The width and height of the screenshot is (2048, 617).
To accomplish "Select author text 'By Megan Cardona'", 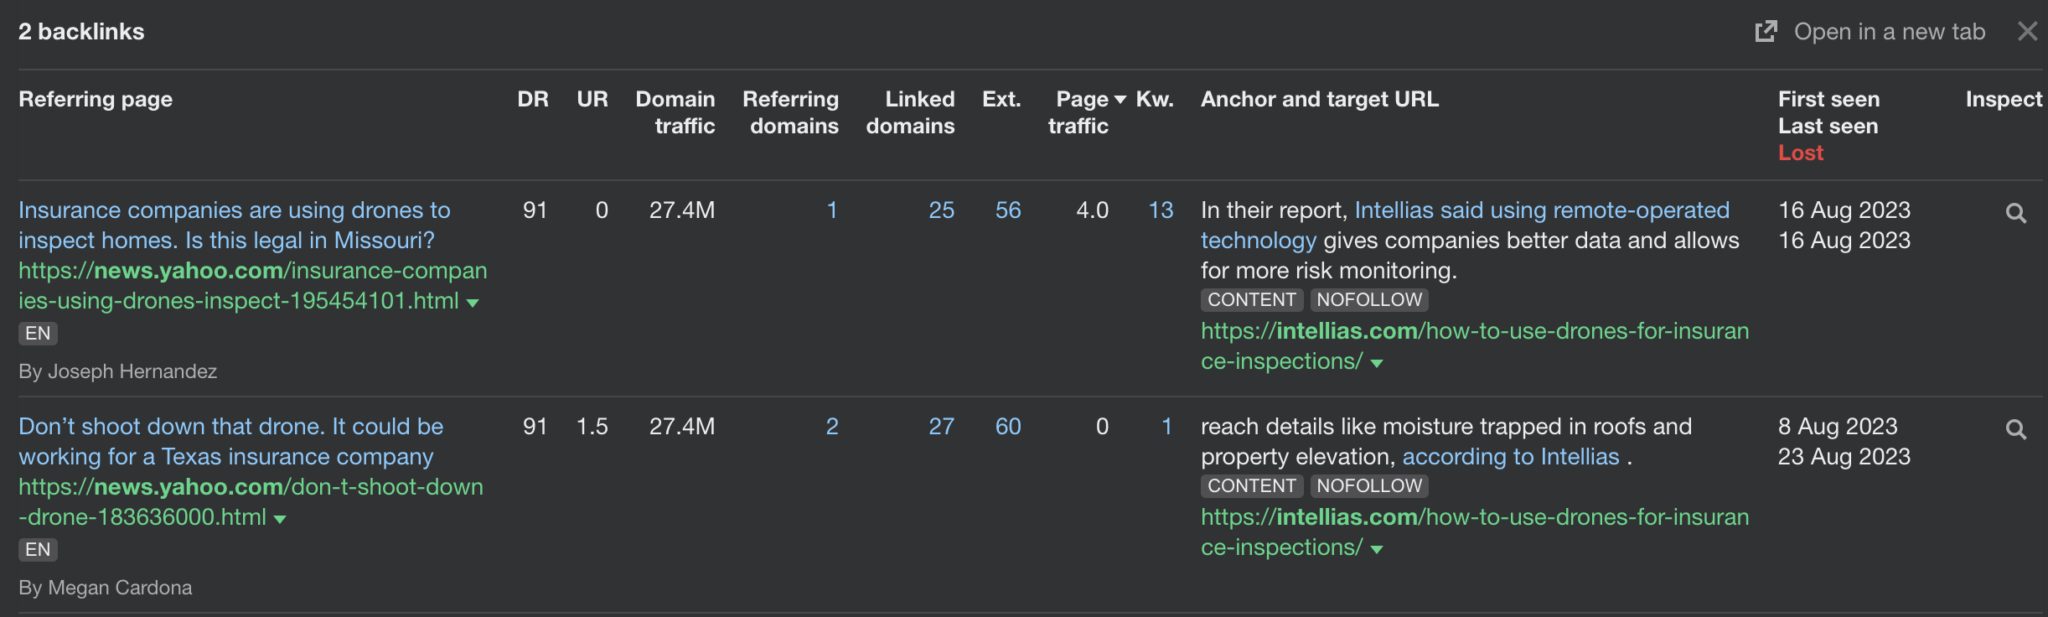I will (105, 587).
